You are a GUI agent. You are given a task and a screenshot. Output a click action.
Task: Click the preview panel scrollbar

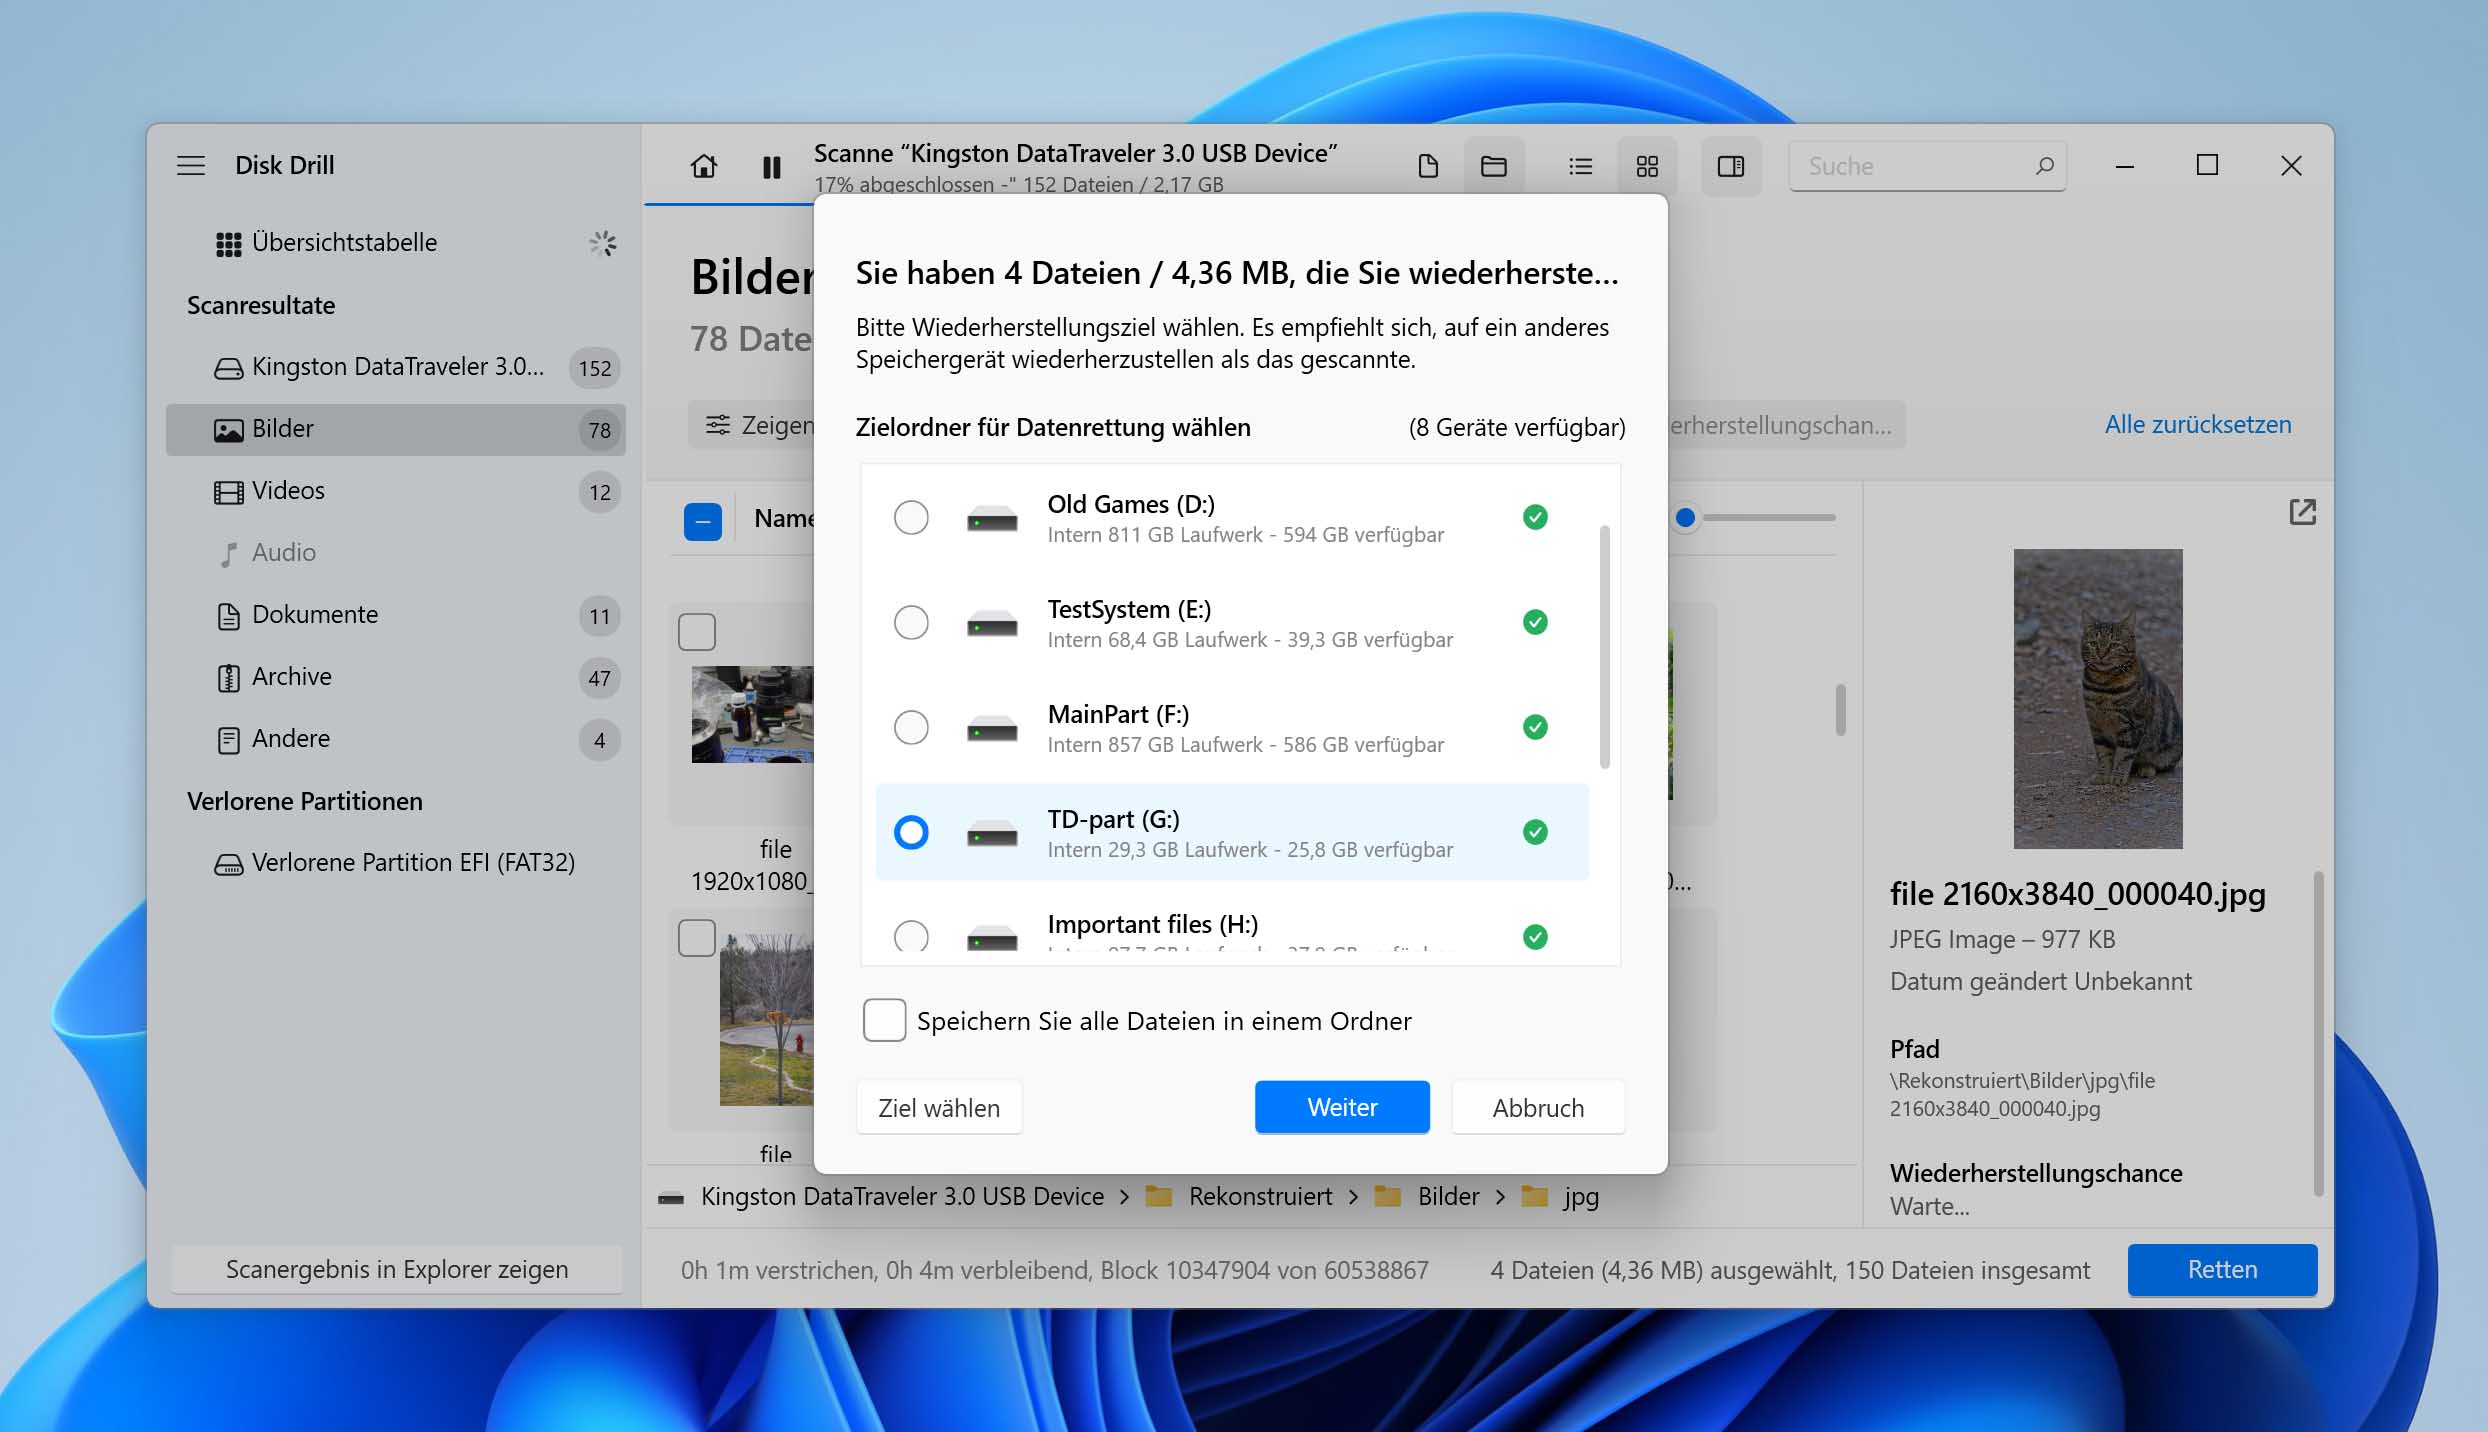(x=2318, y=1034)
